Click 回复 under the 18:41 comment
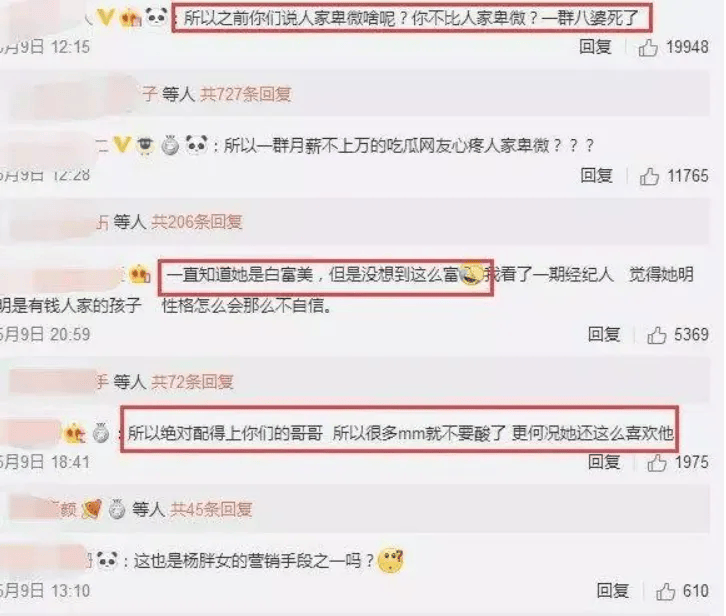This screenshot has height=616, width=726. pos(604,462)
